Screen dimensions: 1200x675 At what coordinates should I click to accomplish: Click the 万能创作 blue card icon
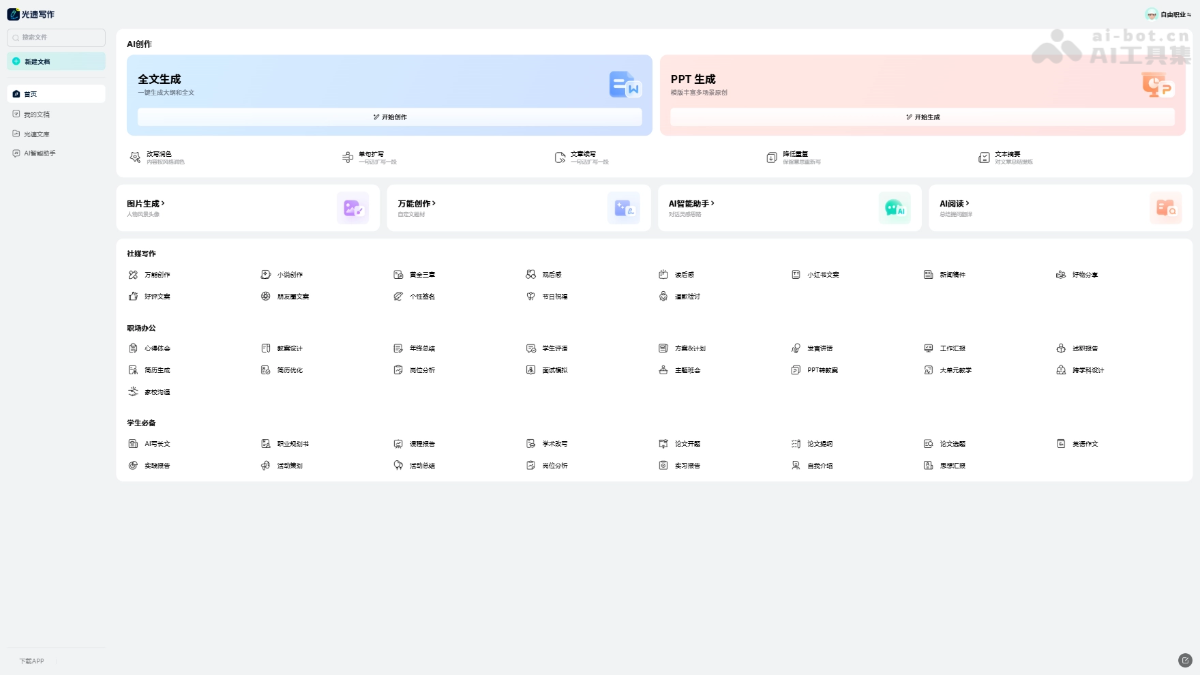[x=624, y=208]
